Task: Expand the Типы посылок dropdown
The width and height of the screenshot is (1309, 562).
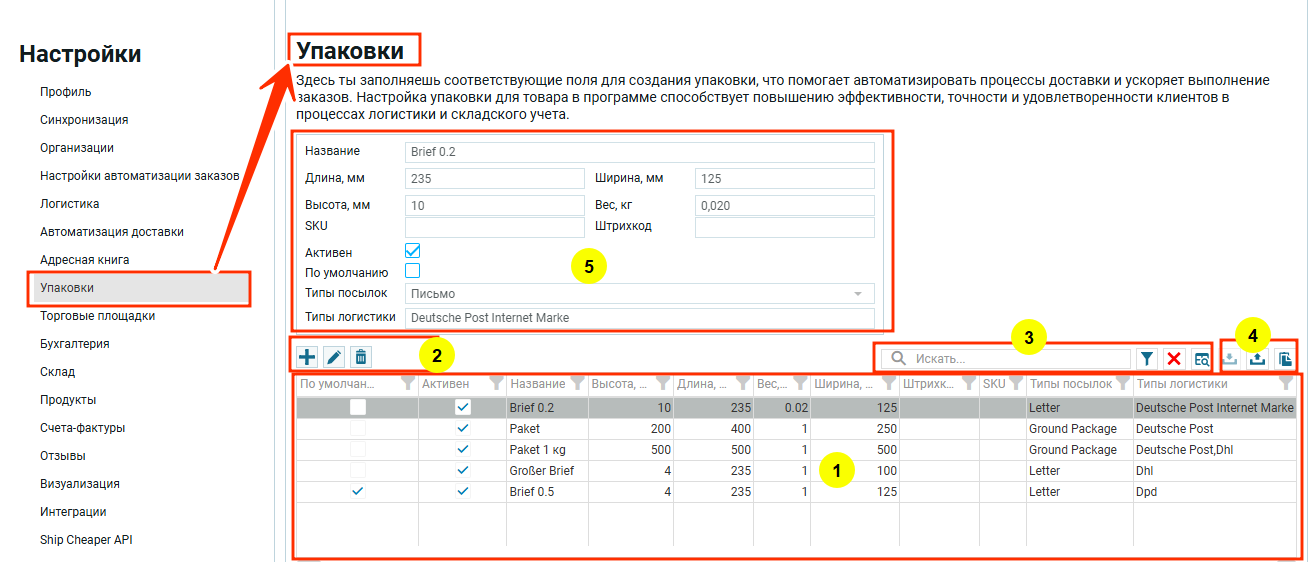Action: [x=857, y=294]
